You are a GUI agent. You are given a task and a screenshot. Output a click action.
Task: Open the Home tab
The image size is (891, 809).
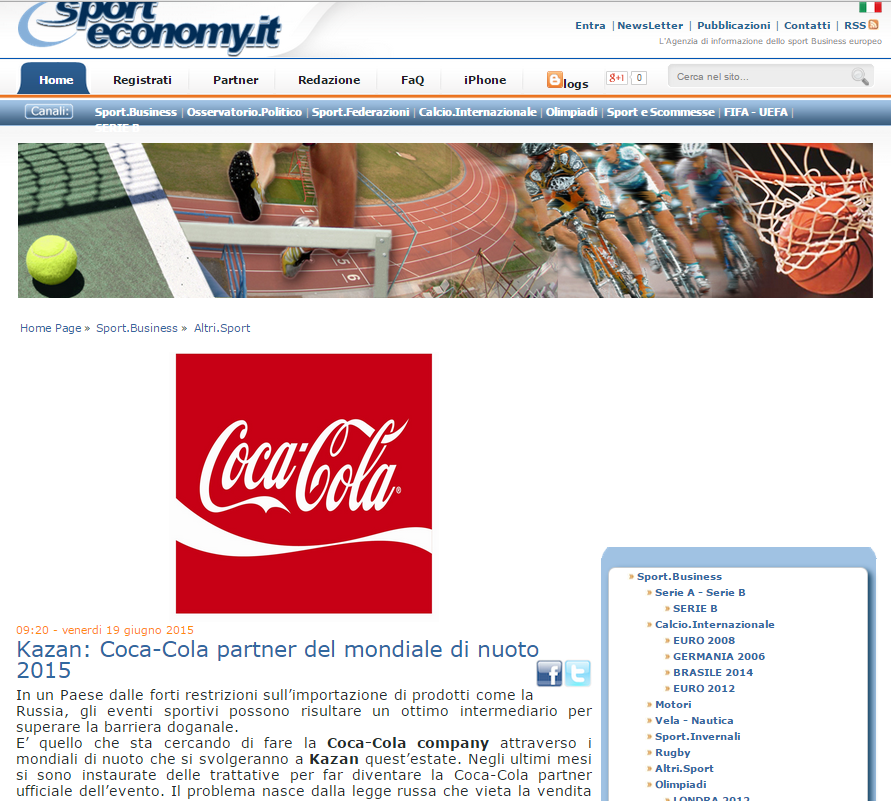click(x=56, y=80)
